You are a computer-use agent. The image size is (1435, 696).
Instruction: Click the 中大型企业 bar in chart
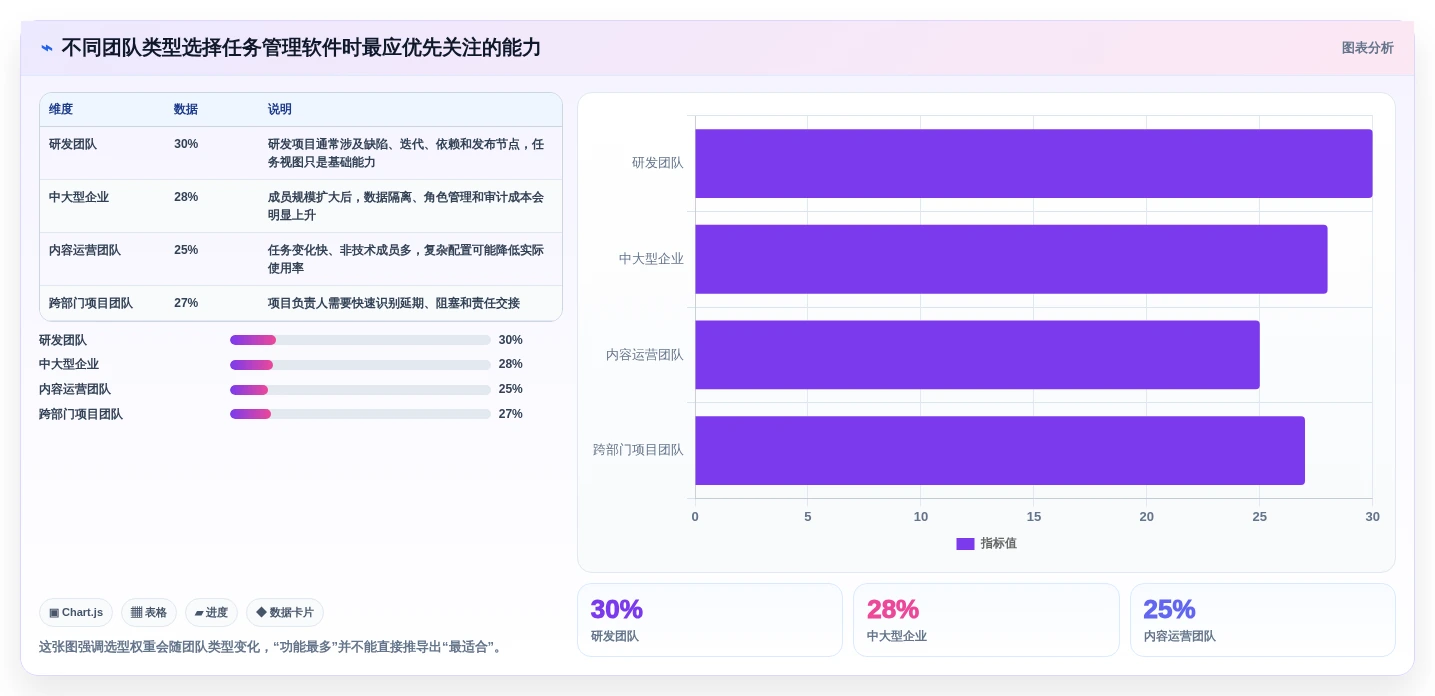point(1011,259)
